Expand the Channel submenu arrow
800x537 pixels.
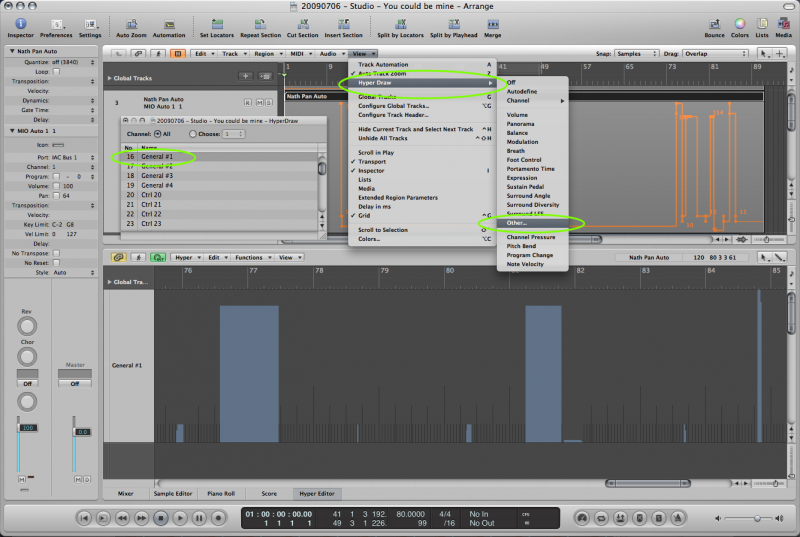click(x=562, y=101)
